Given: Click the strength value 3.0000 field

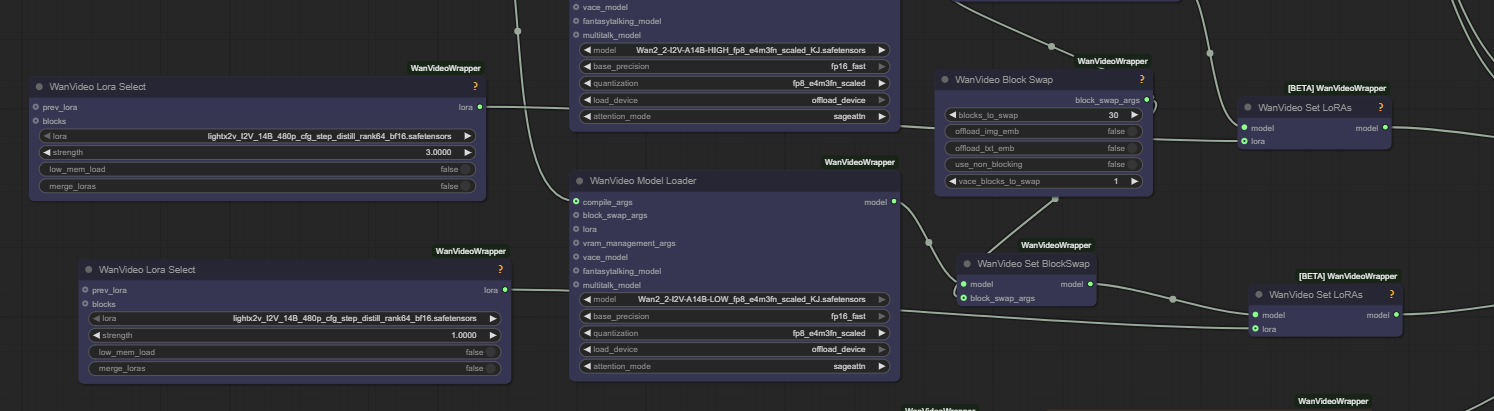Looking at the screenshot, I should (438, 153).
